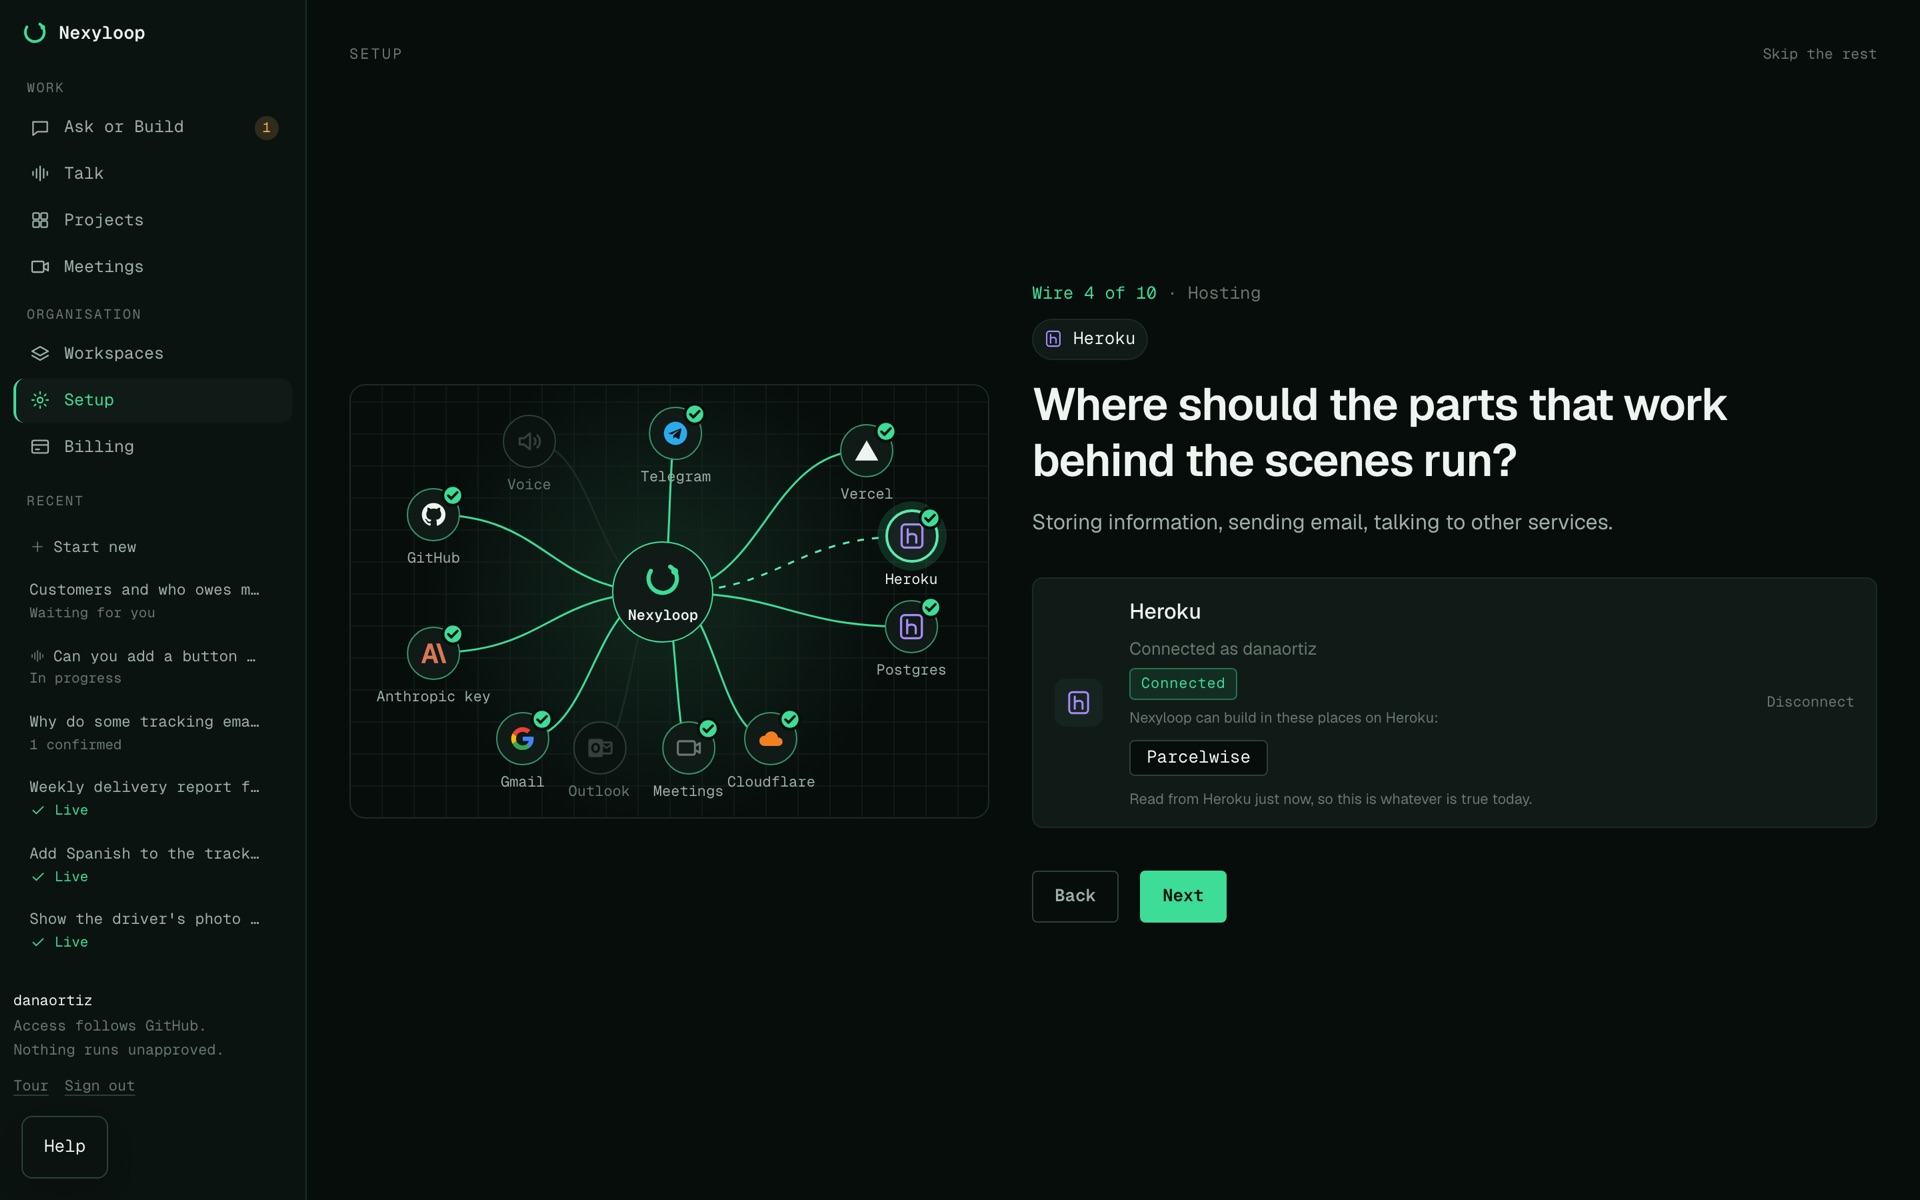The image size is (1920, 1200).
Task: Select the Vercel triangle node
Action: pos(866,451)
